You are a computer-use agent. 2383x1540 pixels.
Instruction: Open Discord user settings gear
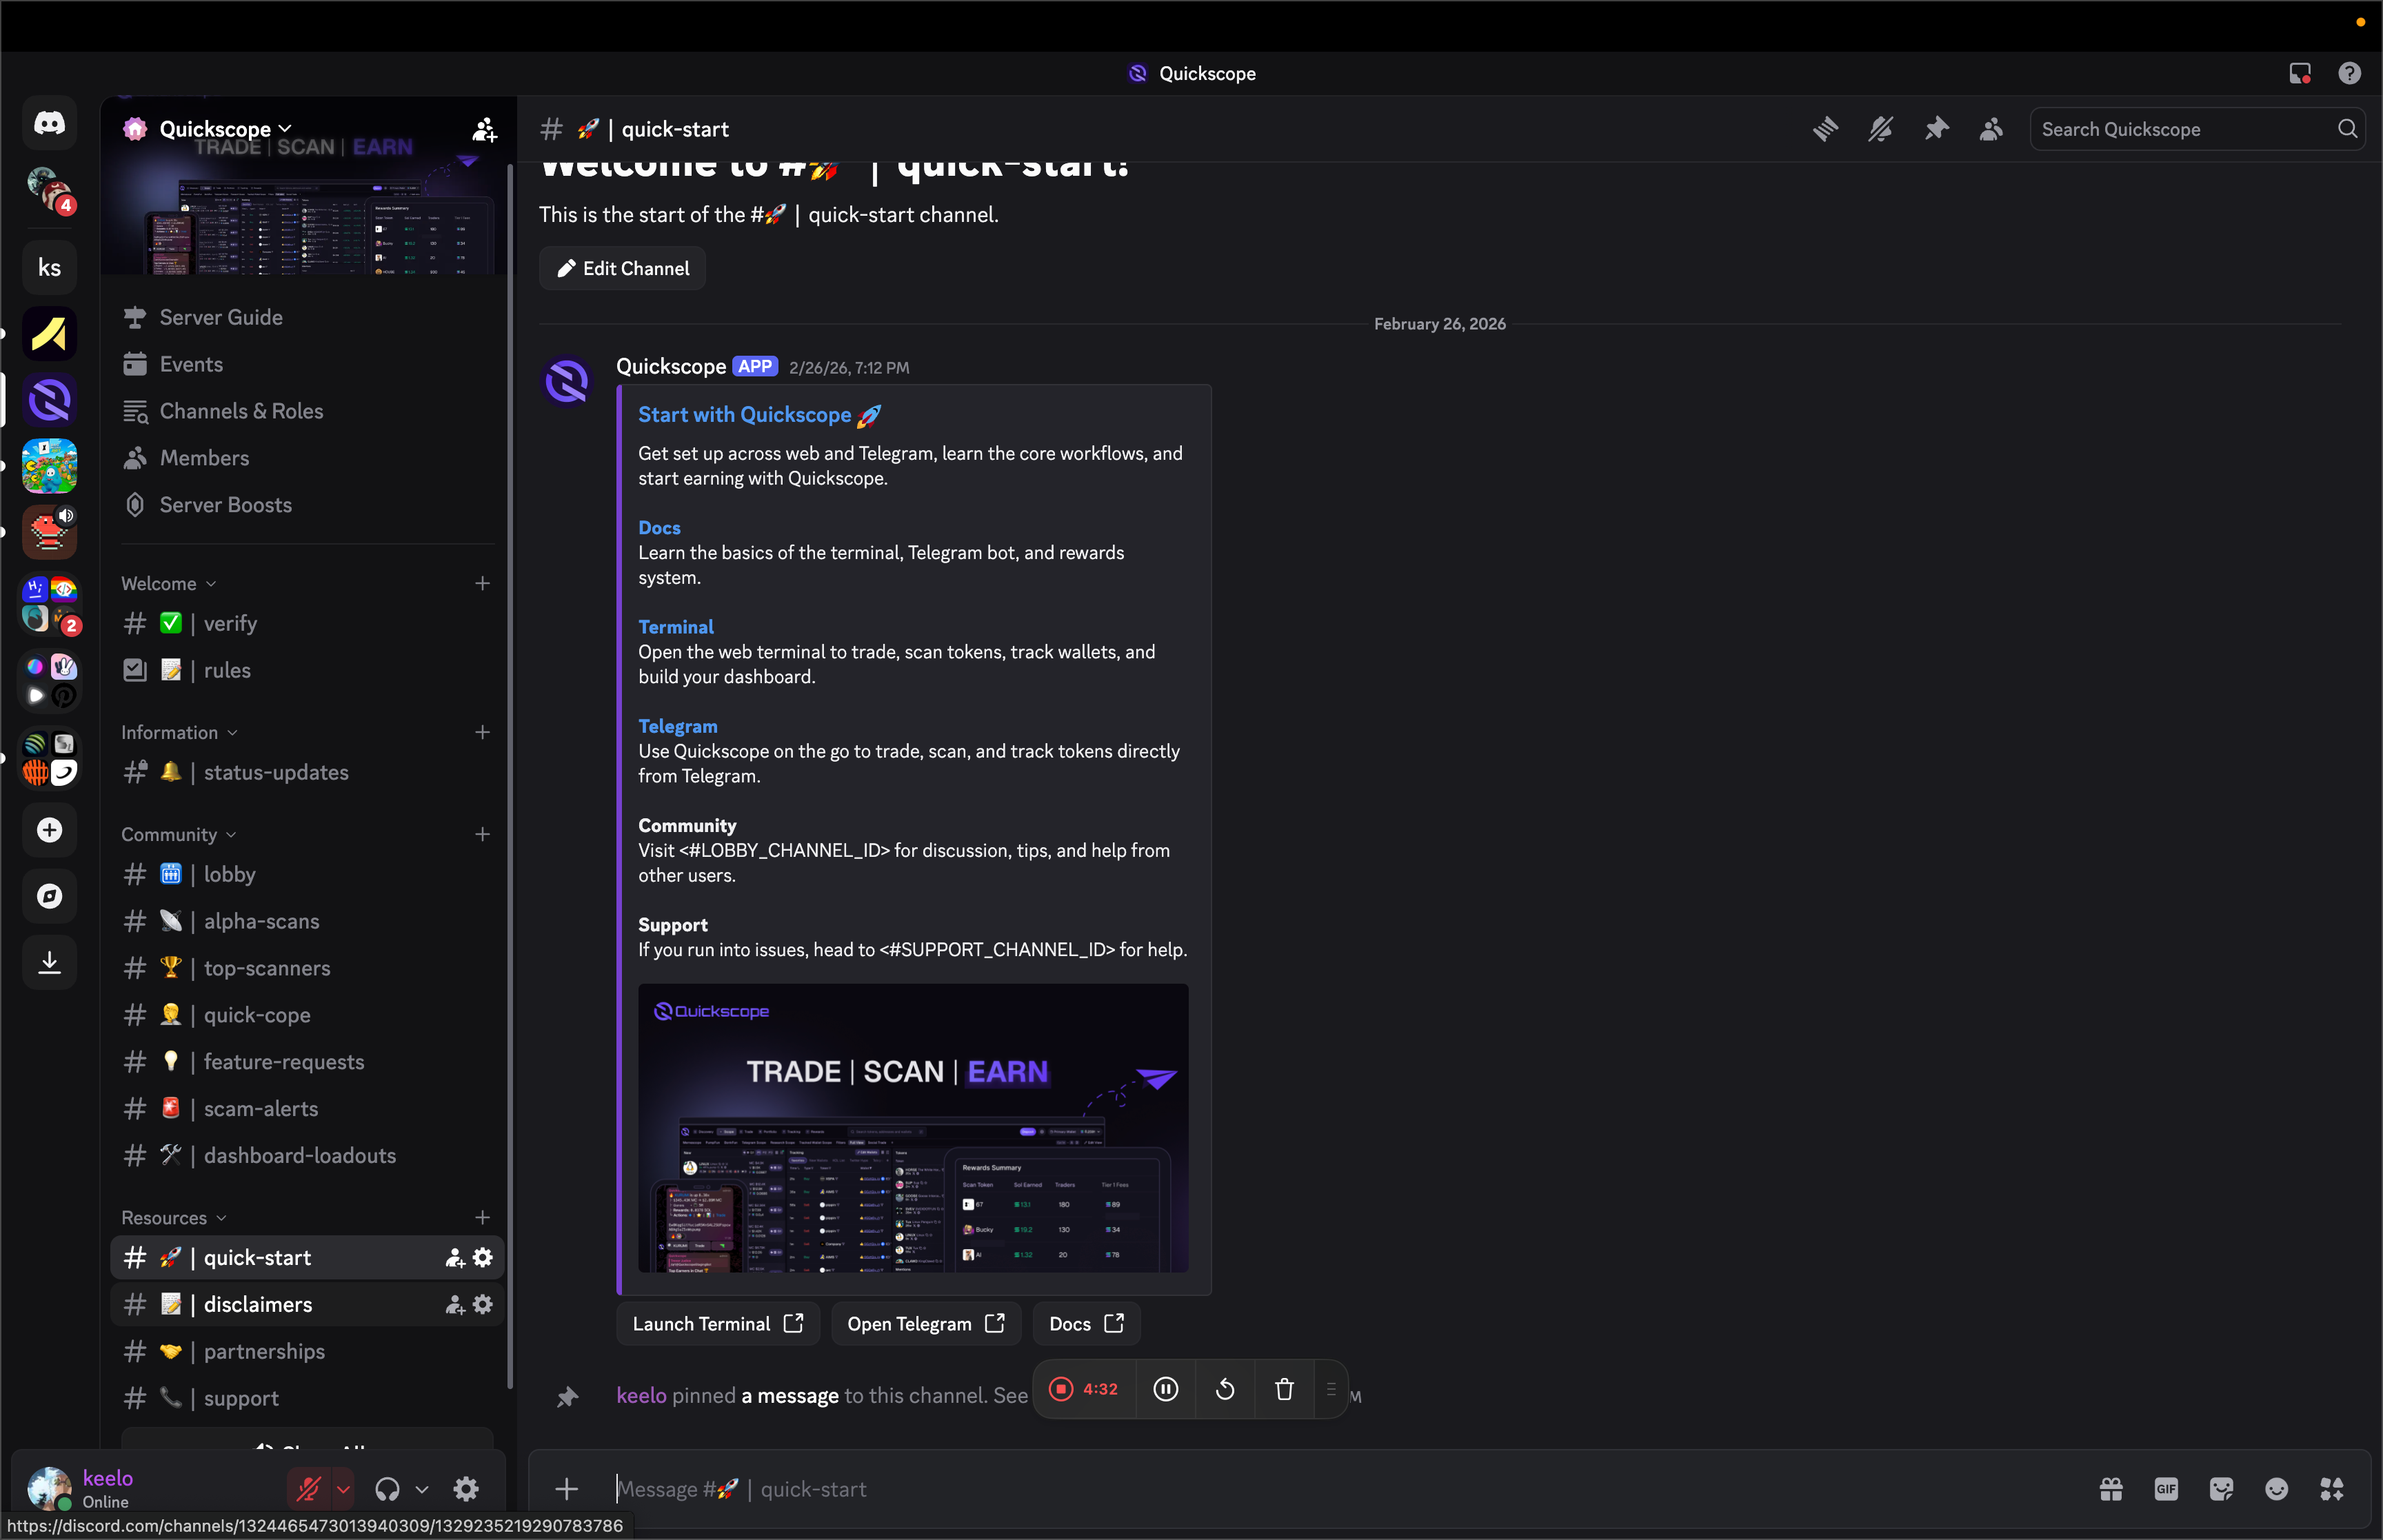click(x=465, y=1488)
